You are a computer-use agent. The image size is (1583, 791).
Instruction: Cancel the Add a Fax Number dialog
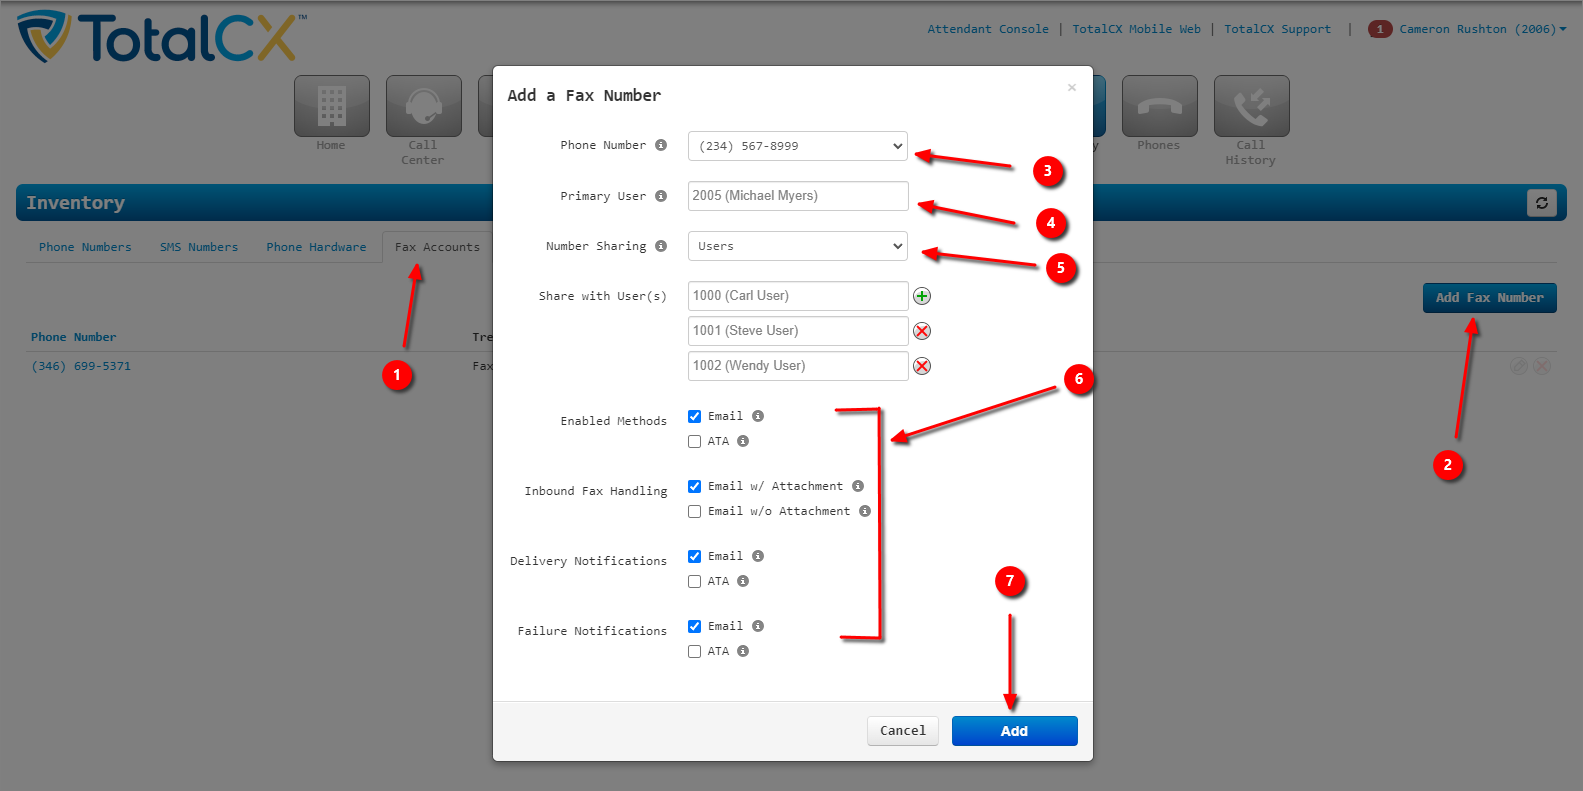click(x=902, y=731)
